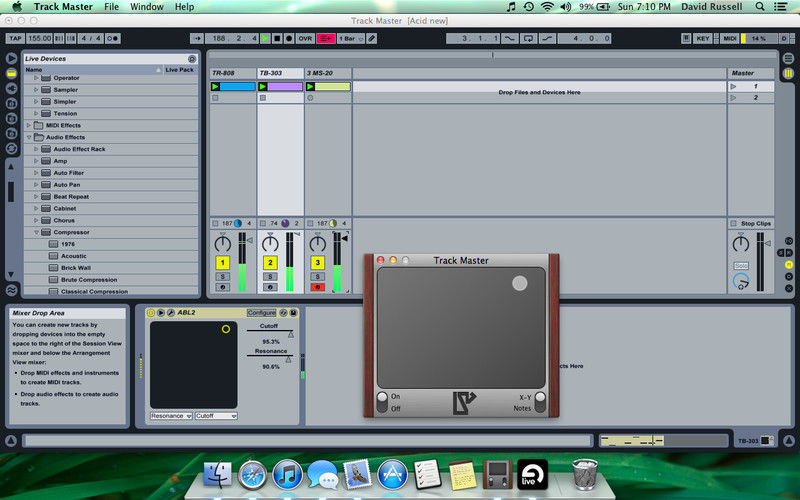800x500 pixels.
Task: Launch the green MS-20 clip
Action: pyautogui.click(x=310, y=87)
